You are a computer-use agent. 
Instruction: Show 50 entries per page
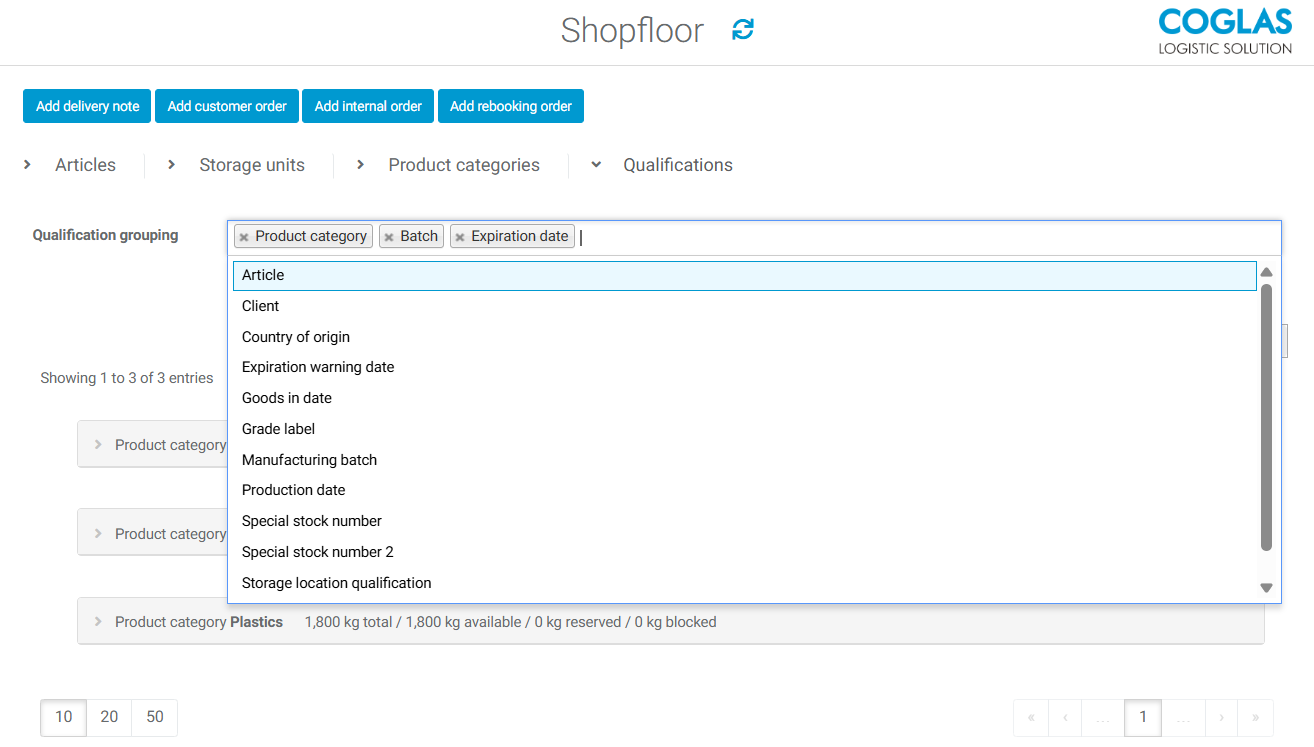153,717
